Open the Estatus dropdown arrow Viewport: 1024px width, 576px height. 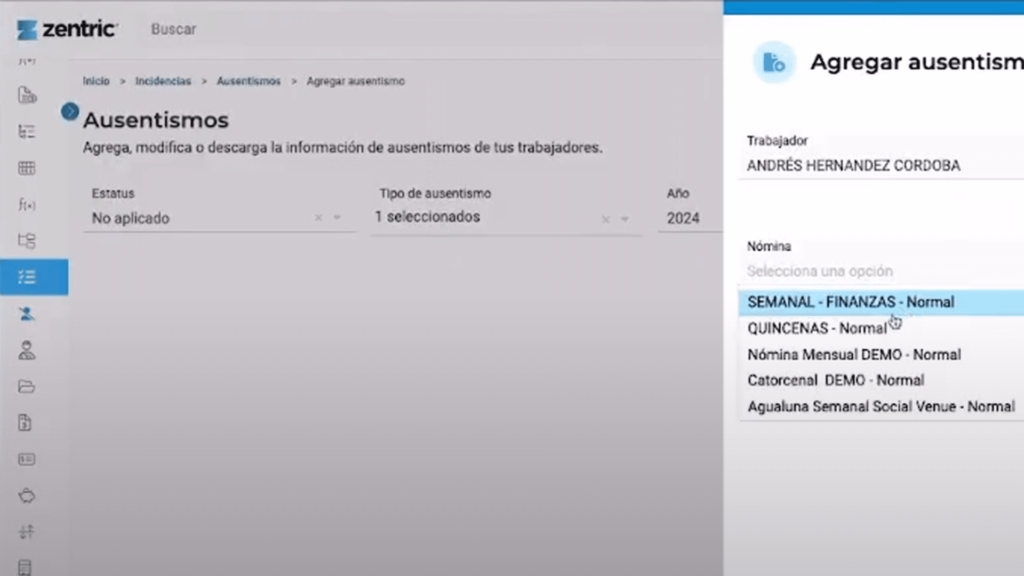[337, 218]
